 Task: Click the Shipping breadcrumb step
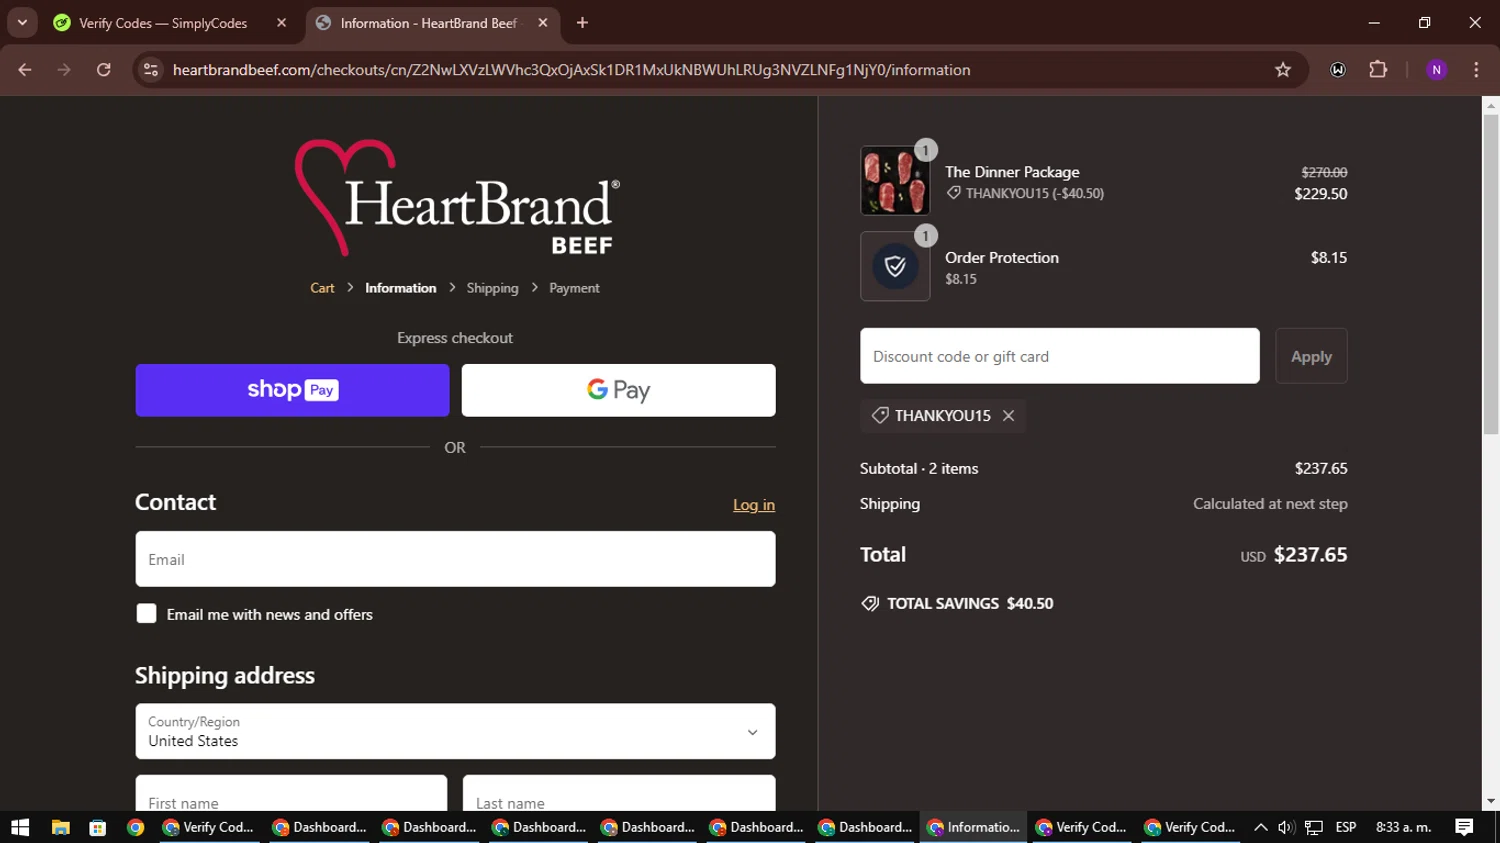(x=492, y=288)
